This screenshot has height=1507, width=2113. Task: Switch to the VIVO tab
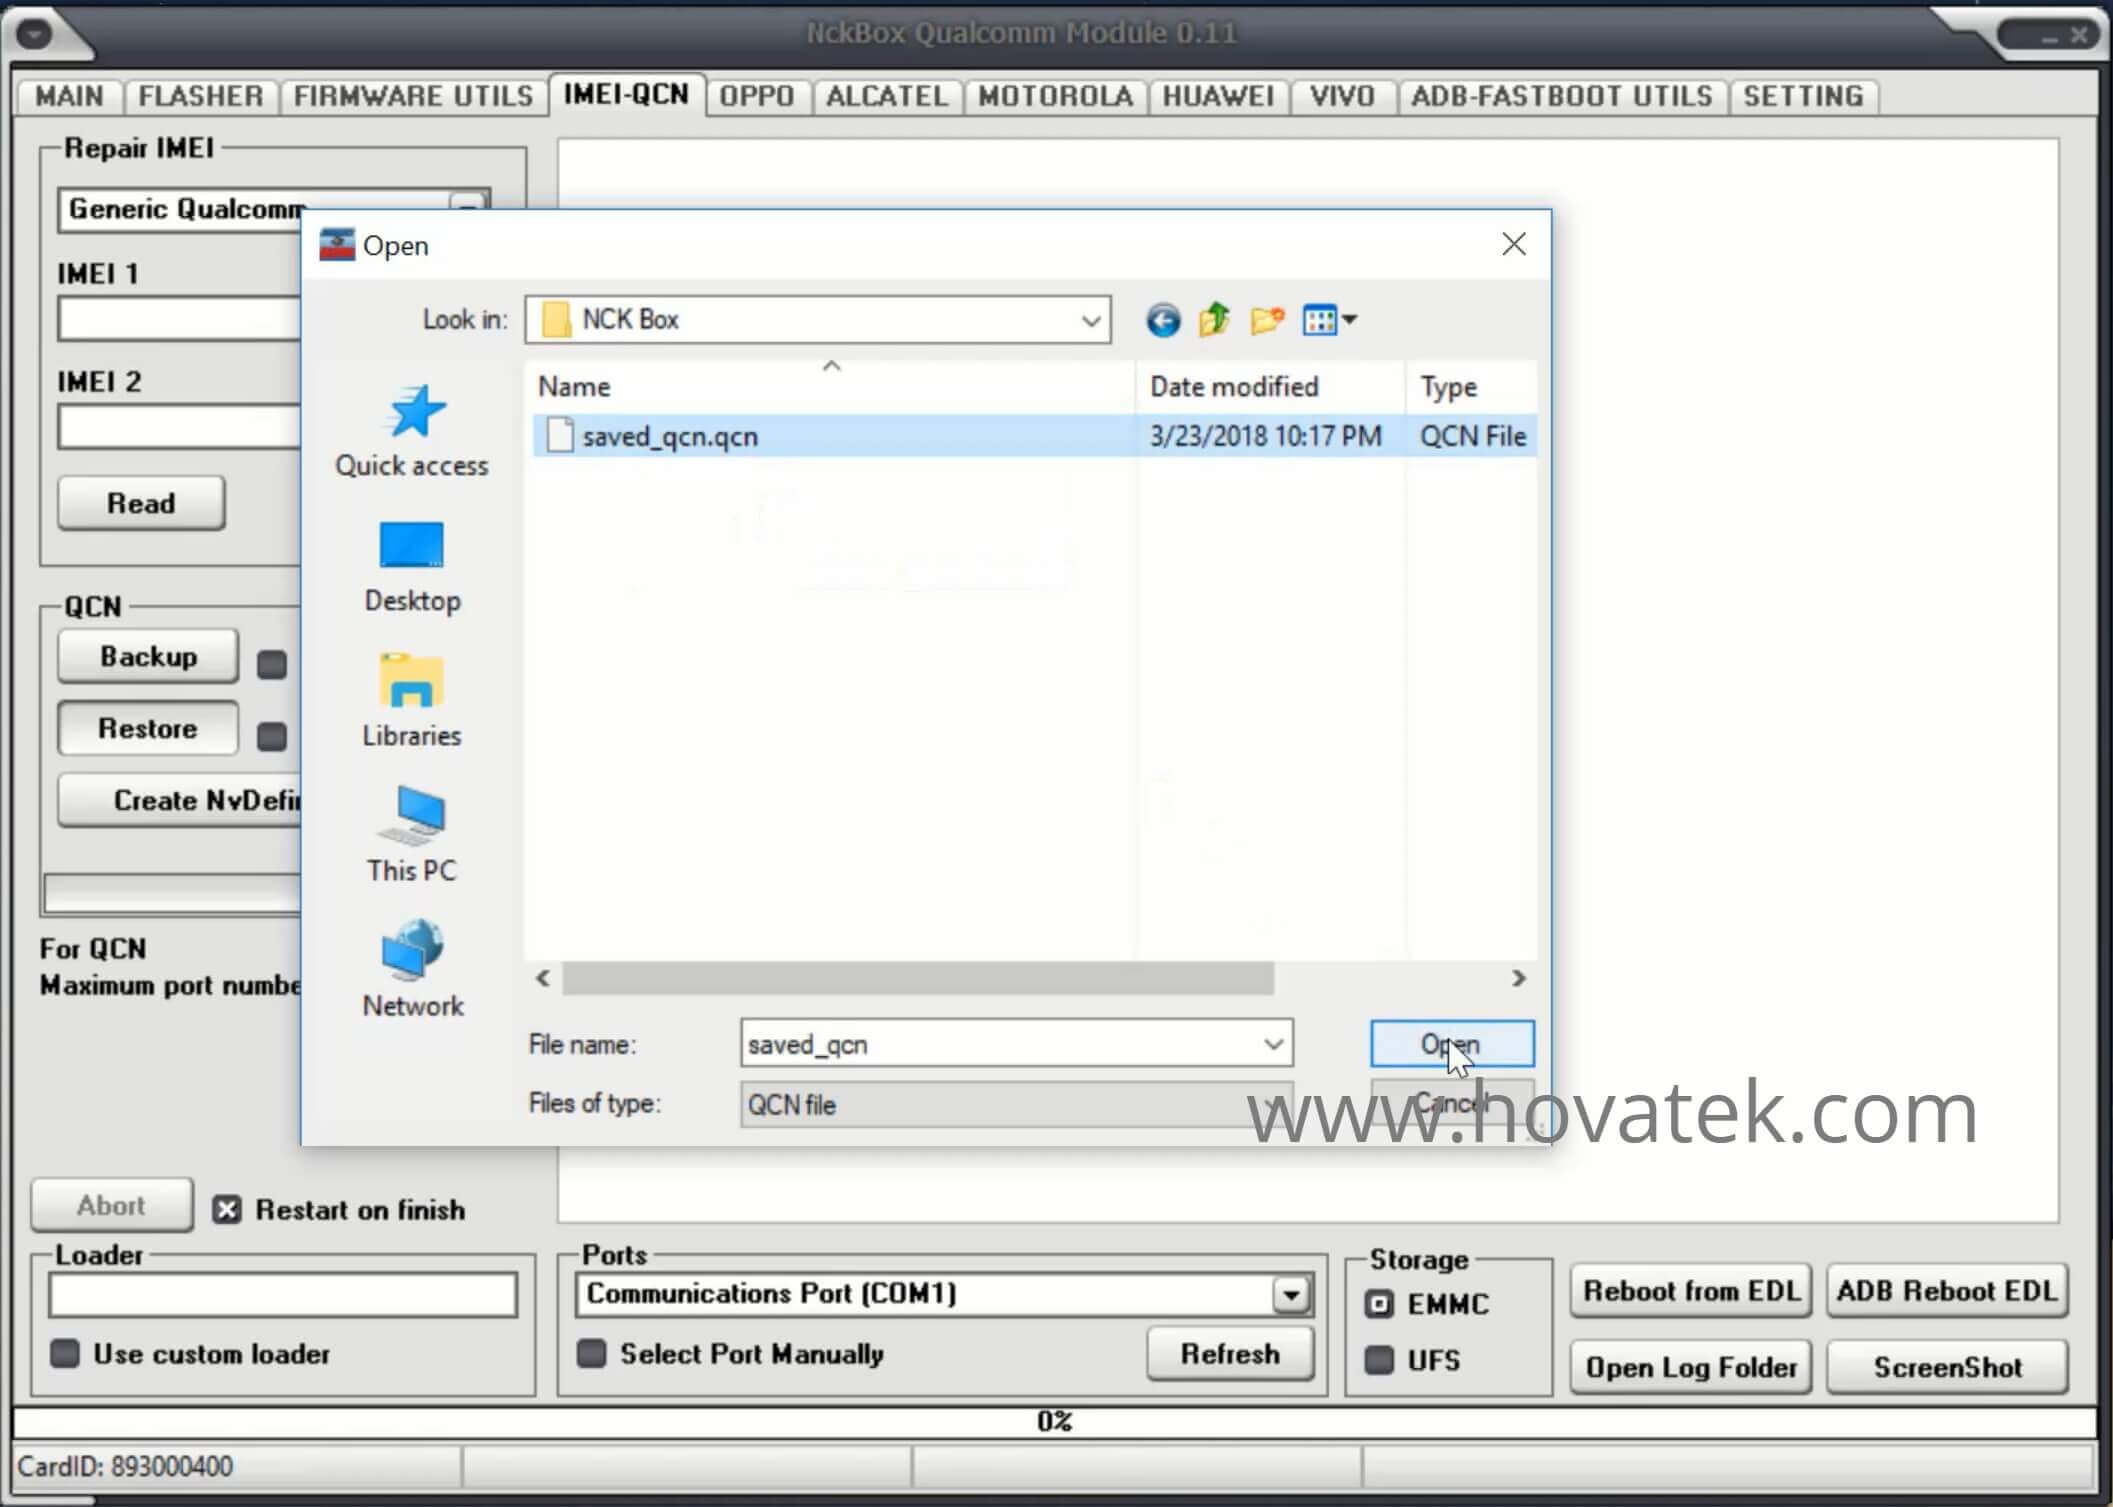tap(1342, 97)
